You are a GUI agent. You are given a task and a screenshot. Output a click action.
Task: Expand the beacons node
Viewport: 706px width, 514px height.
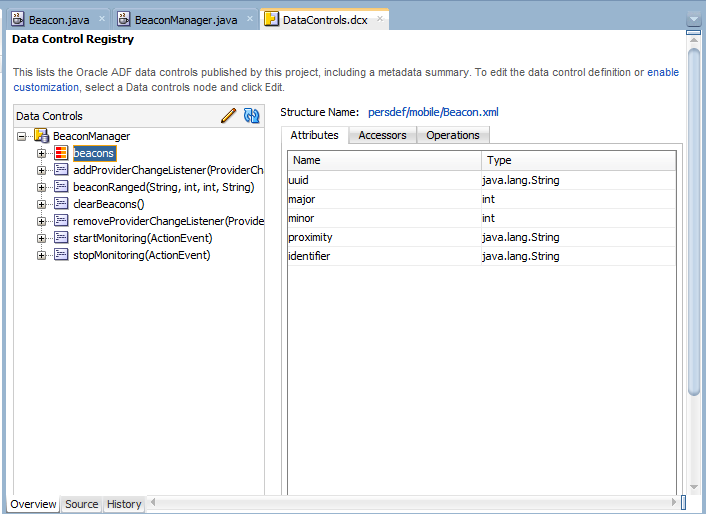41,153
